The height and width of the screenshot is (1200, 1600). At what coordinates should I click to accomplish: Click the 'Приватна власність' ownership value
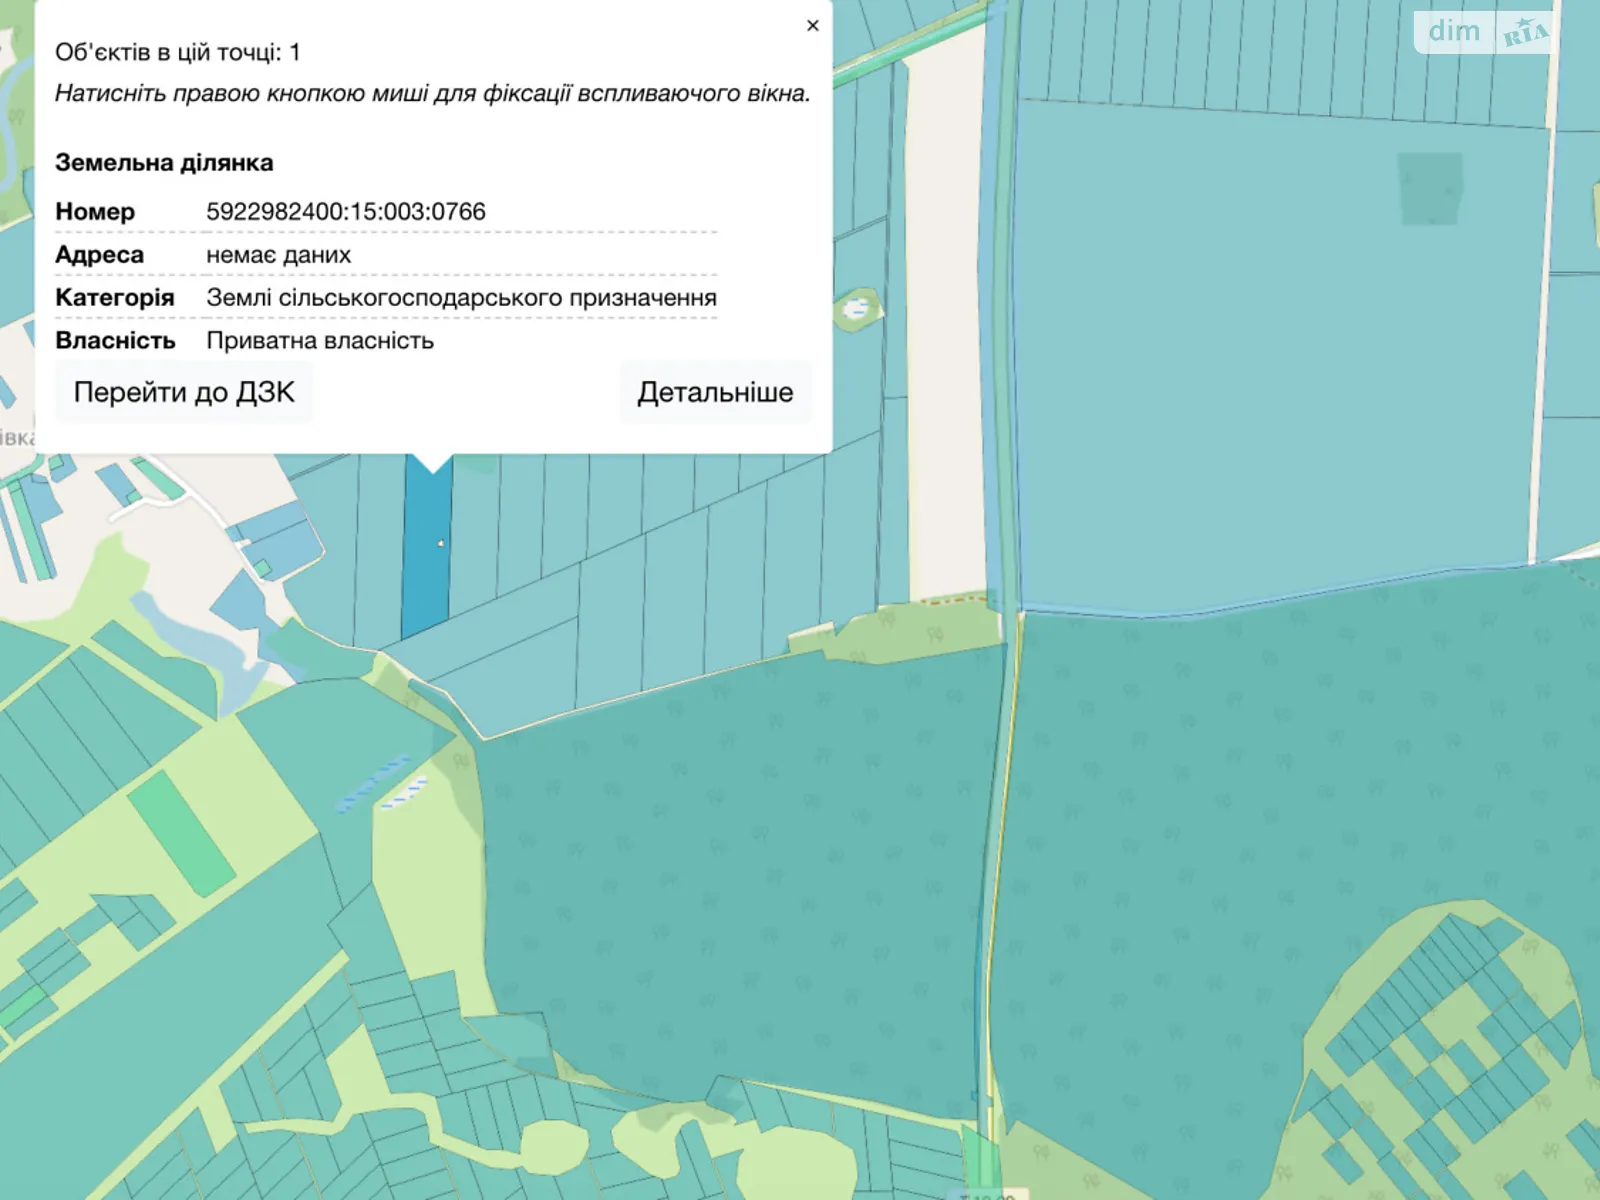coord(320,341)
